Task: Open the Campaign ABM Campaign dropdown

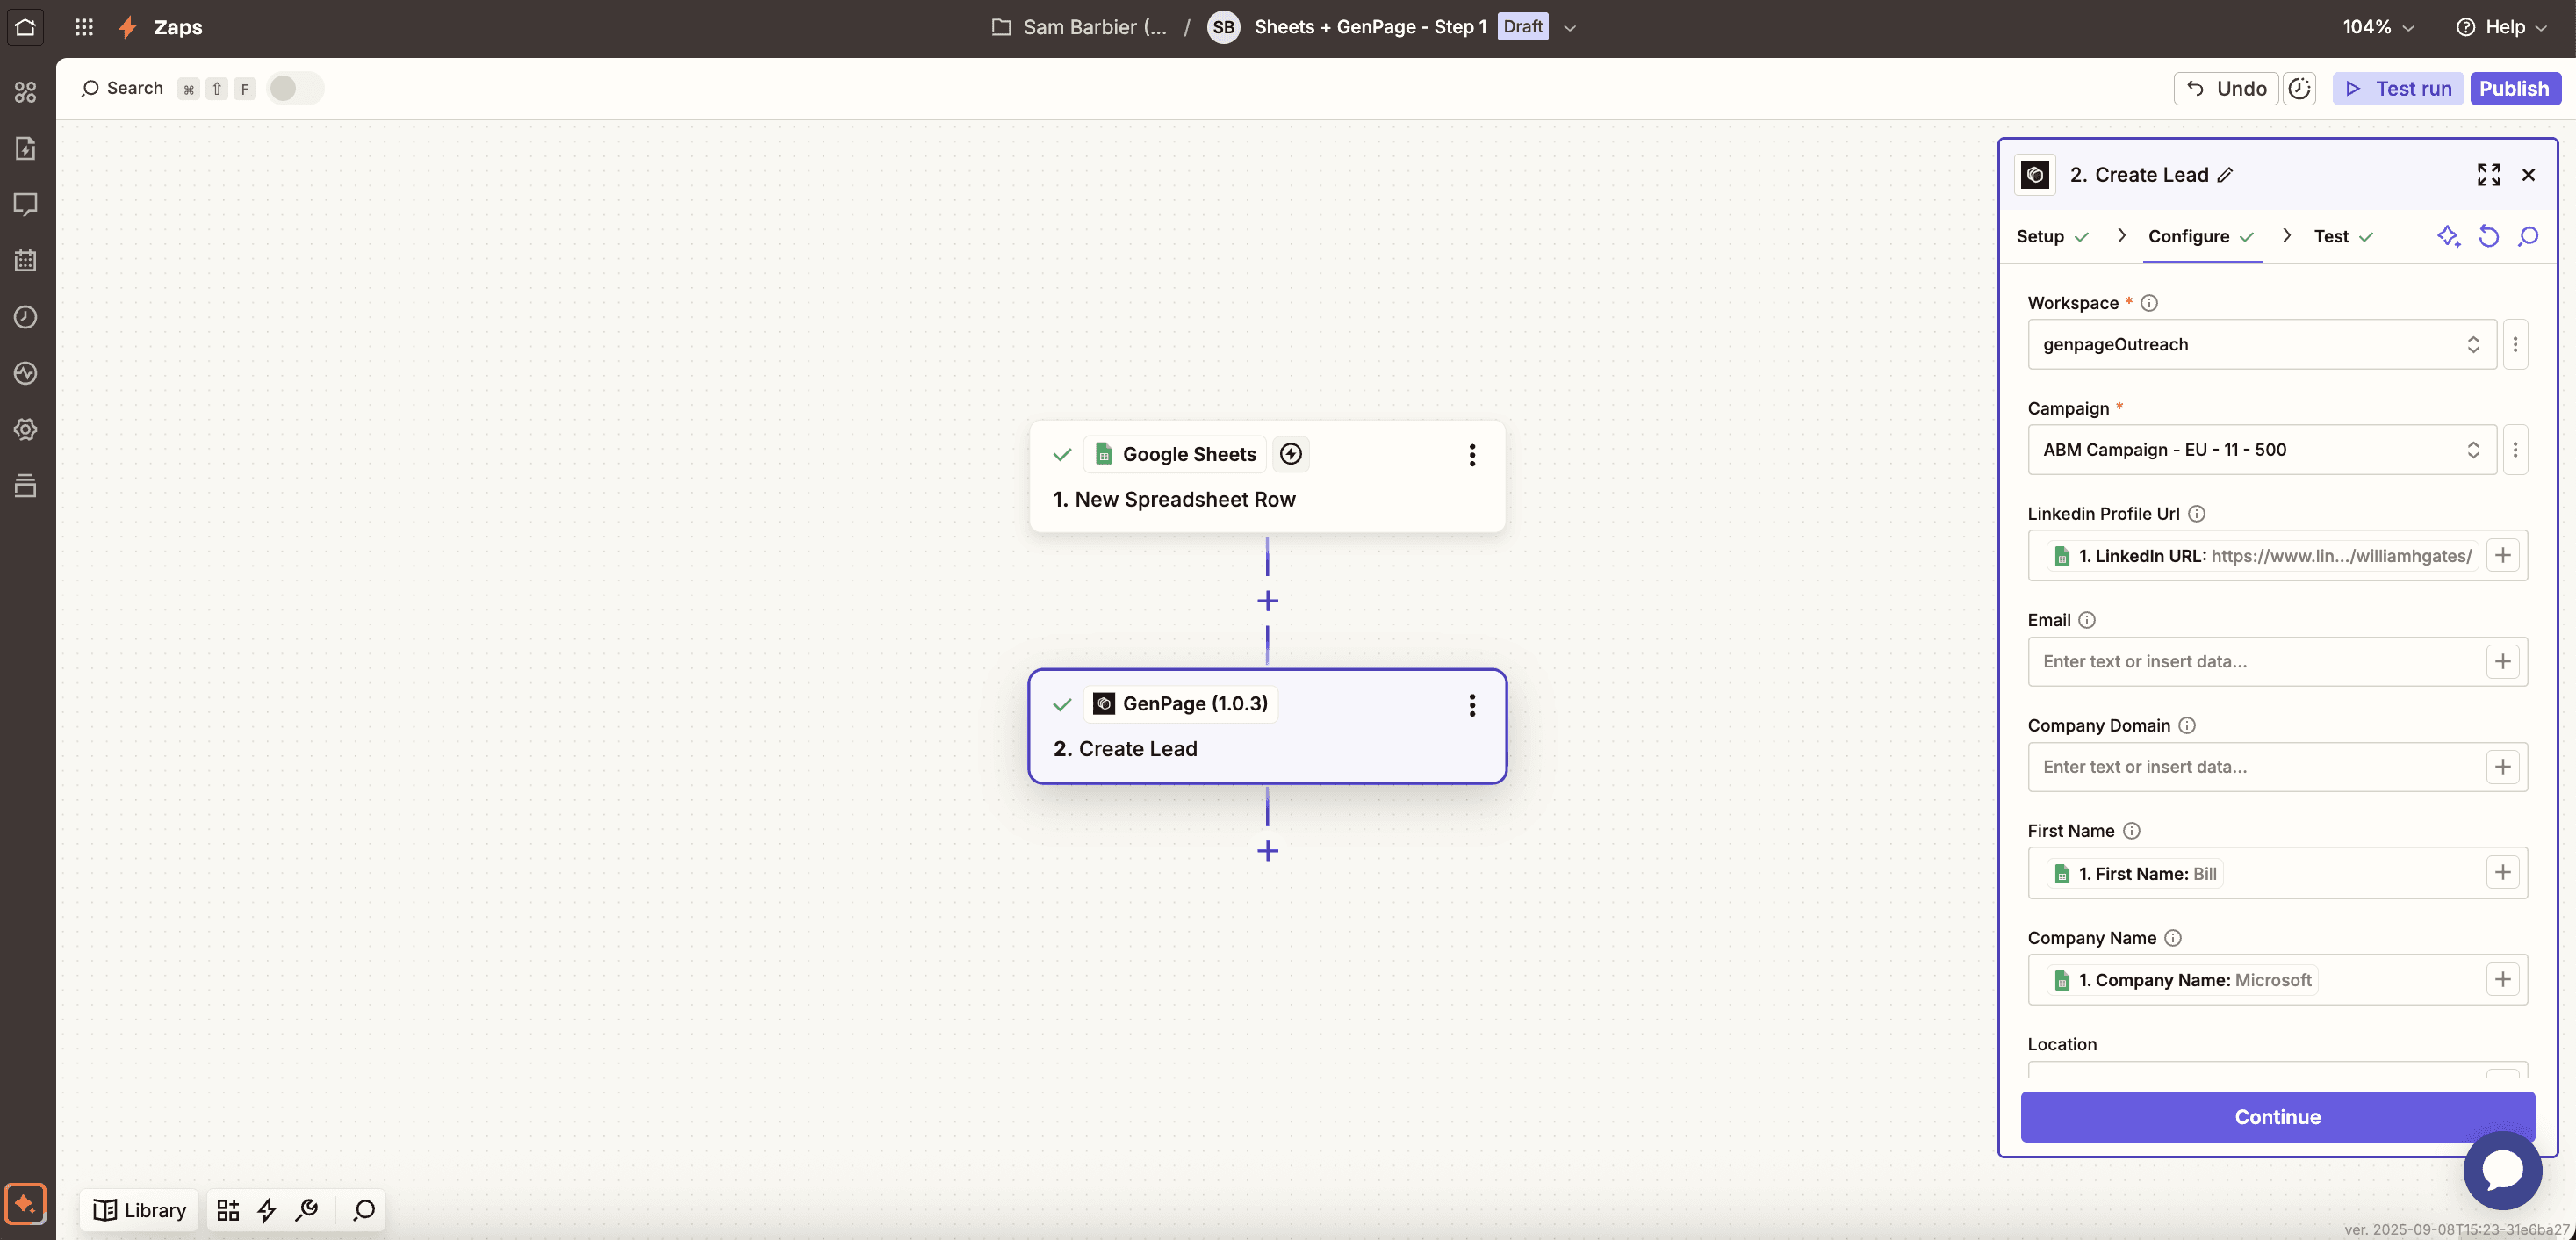Action: pos(2261,450)
